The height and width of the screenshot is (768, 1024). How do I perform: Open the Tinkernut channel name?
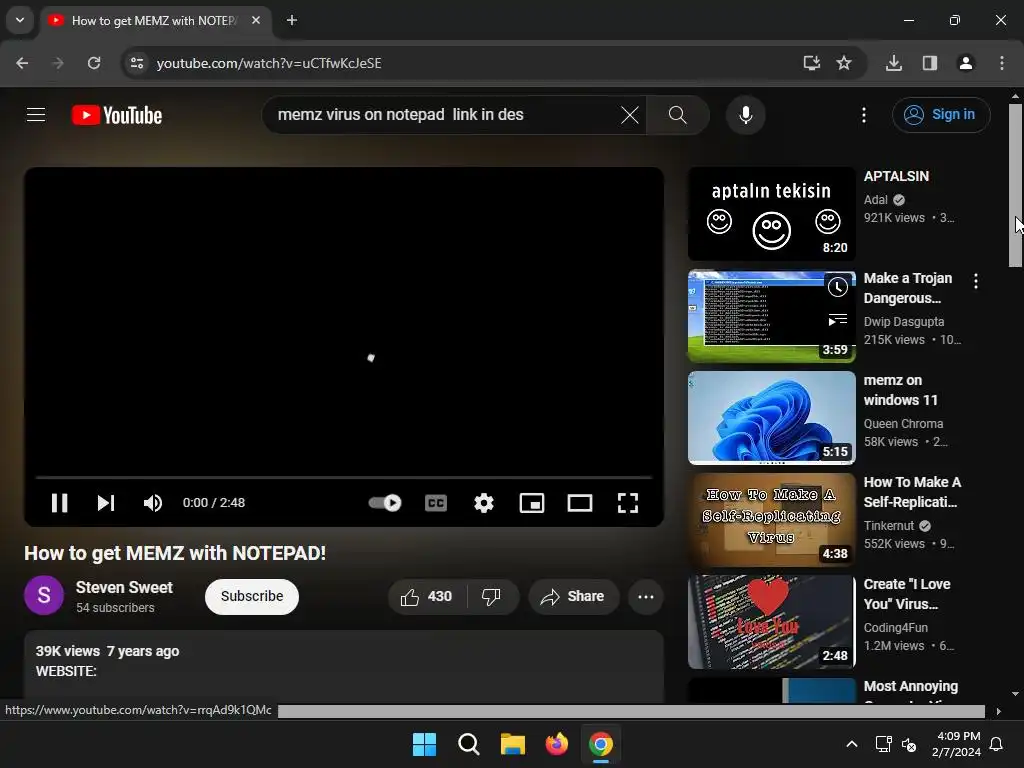[x=889, y=526]
